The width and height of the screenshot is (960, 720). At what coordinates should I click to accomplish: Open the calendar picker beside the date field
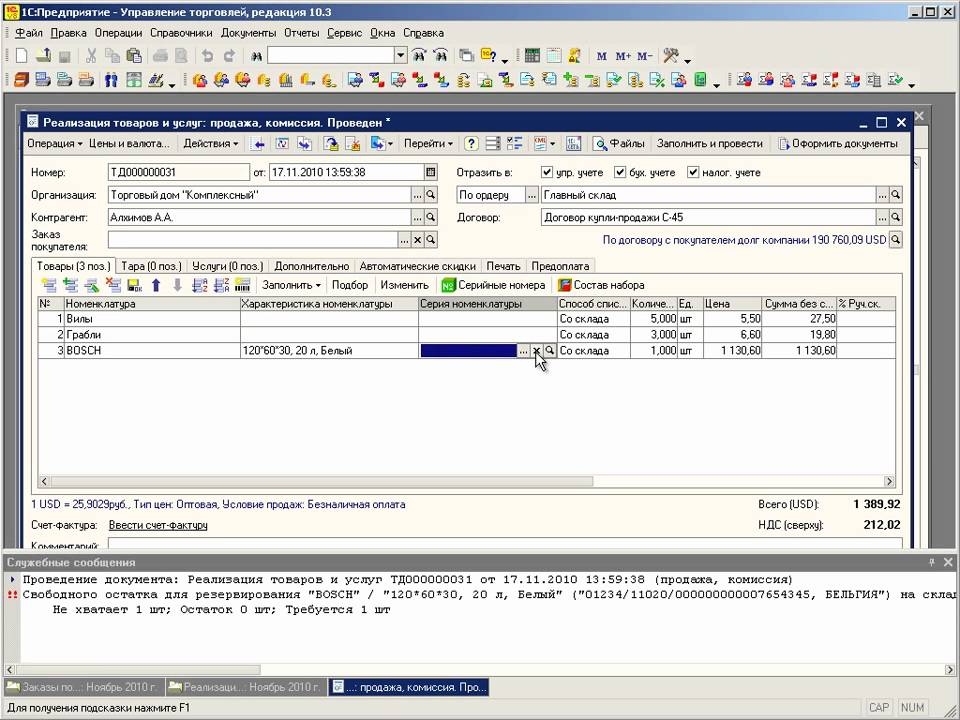click(x=431, y=172)
